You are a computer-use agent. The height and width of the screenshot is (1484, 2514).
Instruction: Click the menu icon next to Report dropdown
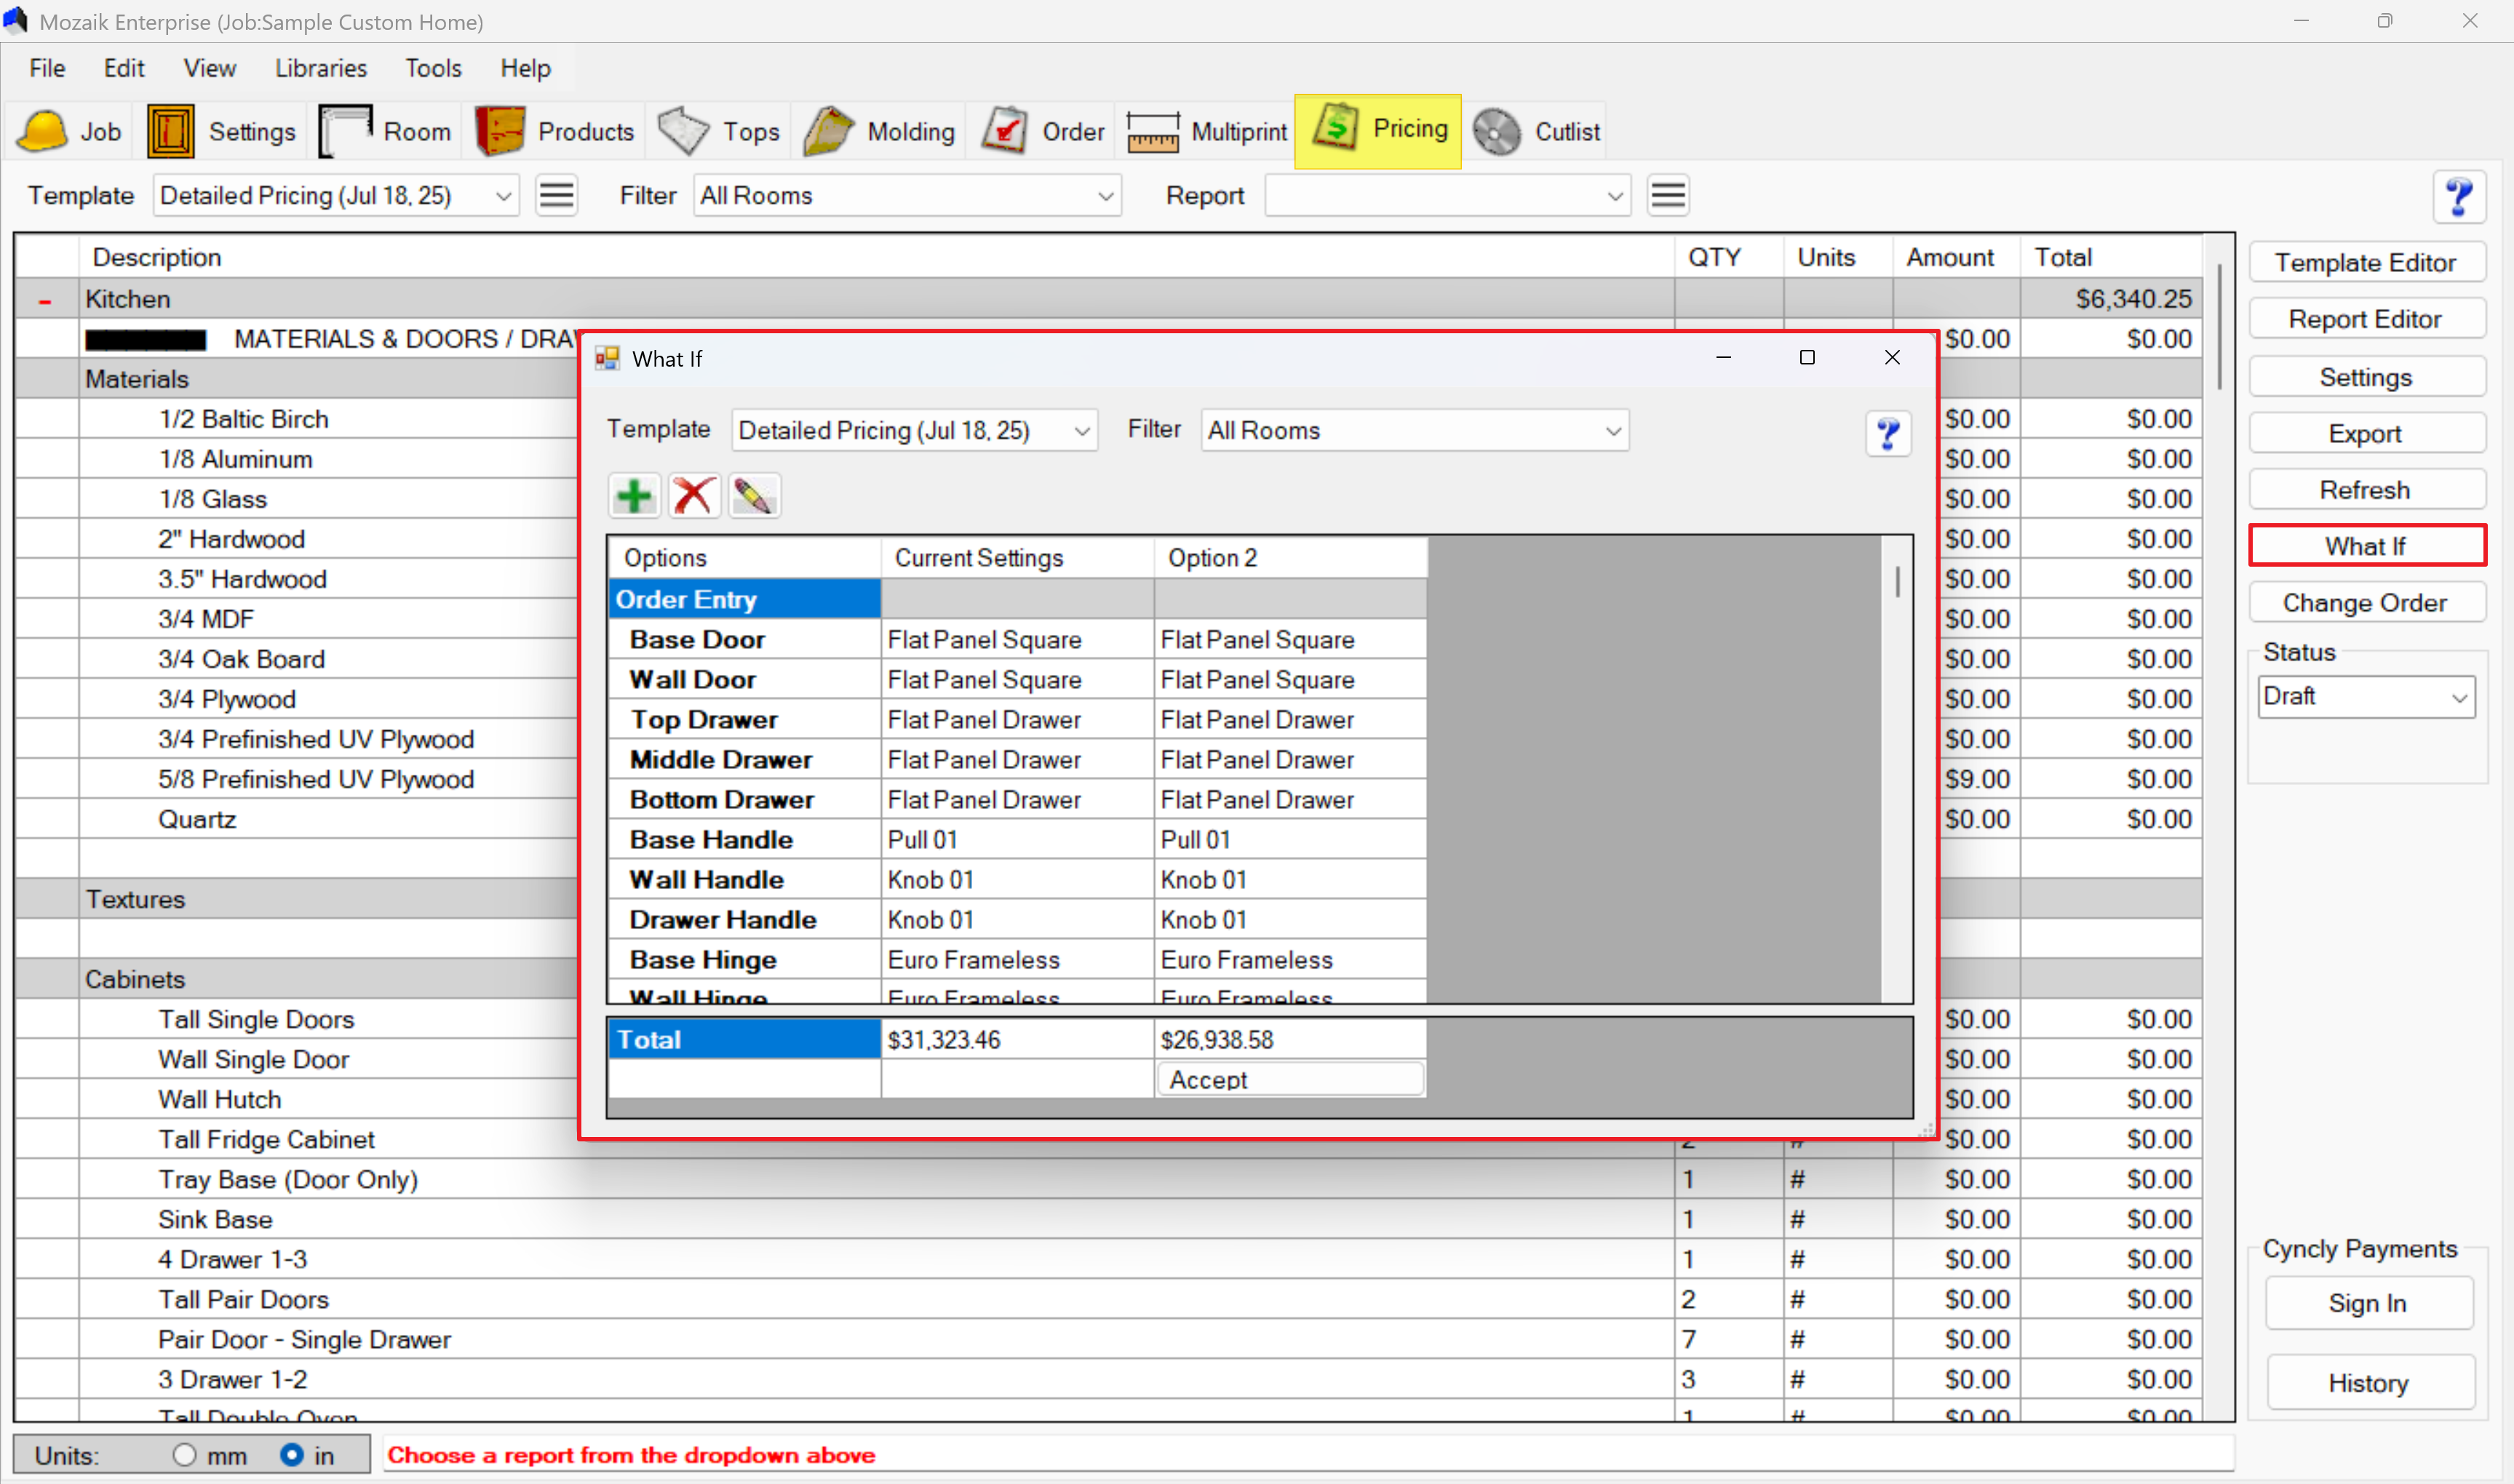click(1667, 196)
